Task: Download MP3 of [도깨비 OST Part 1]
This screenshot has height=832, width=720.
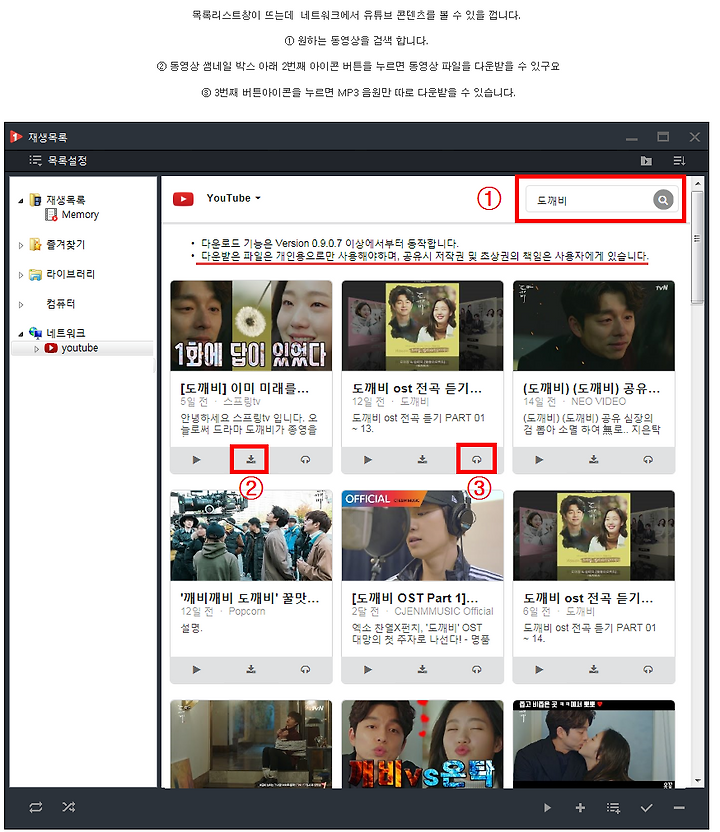Action: click(476, 670)
